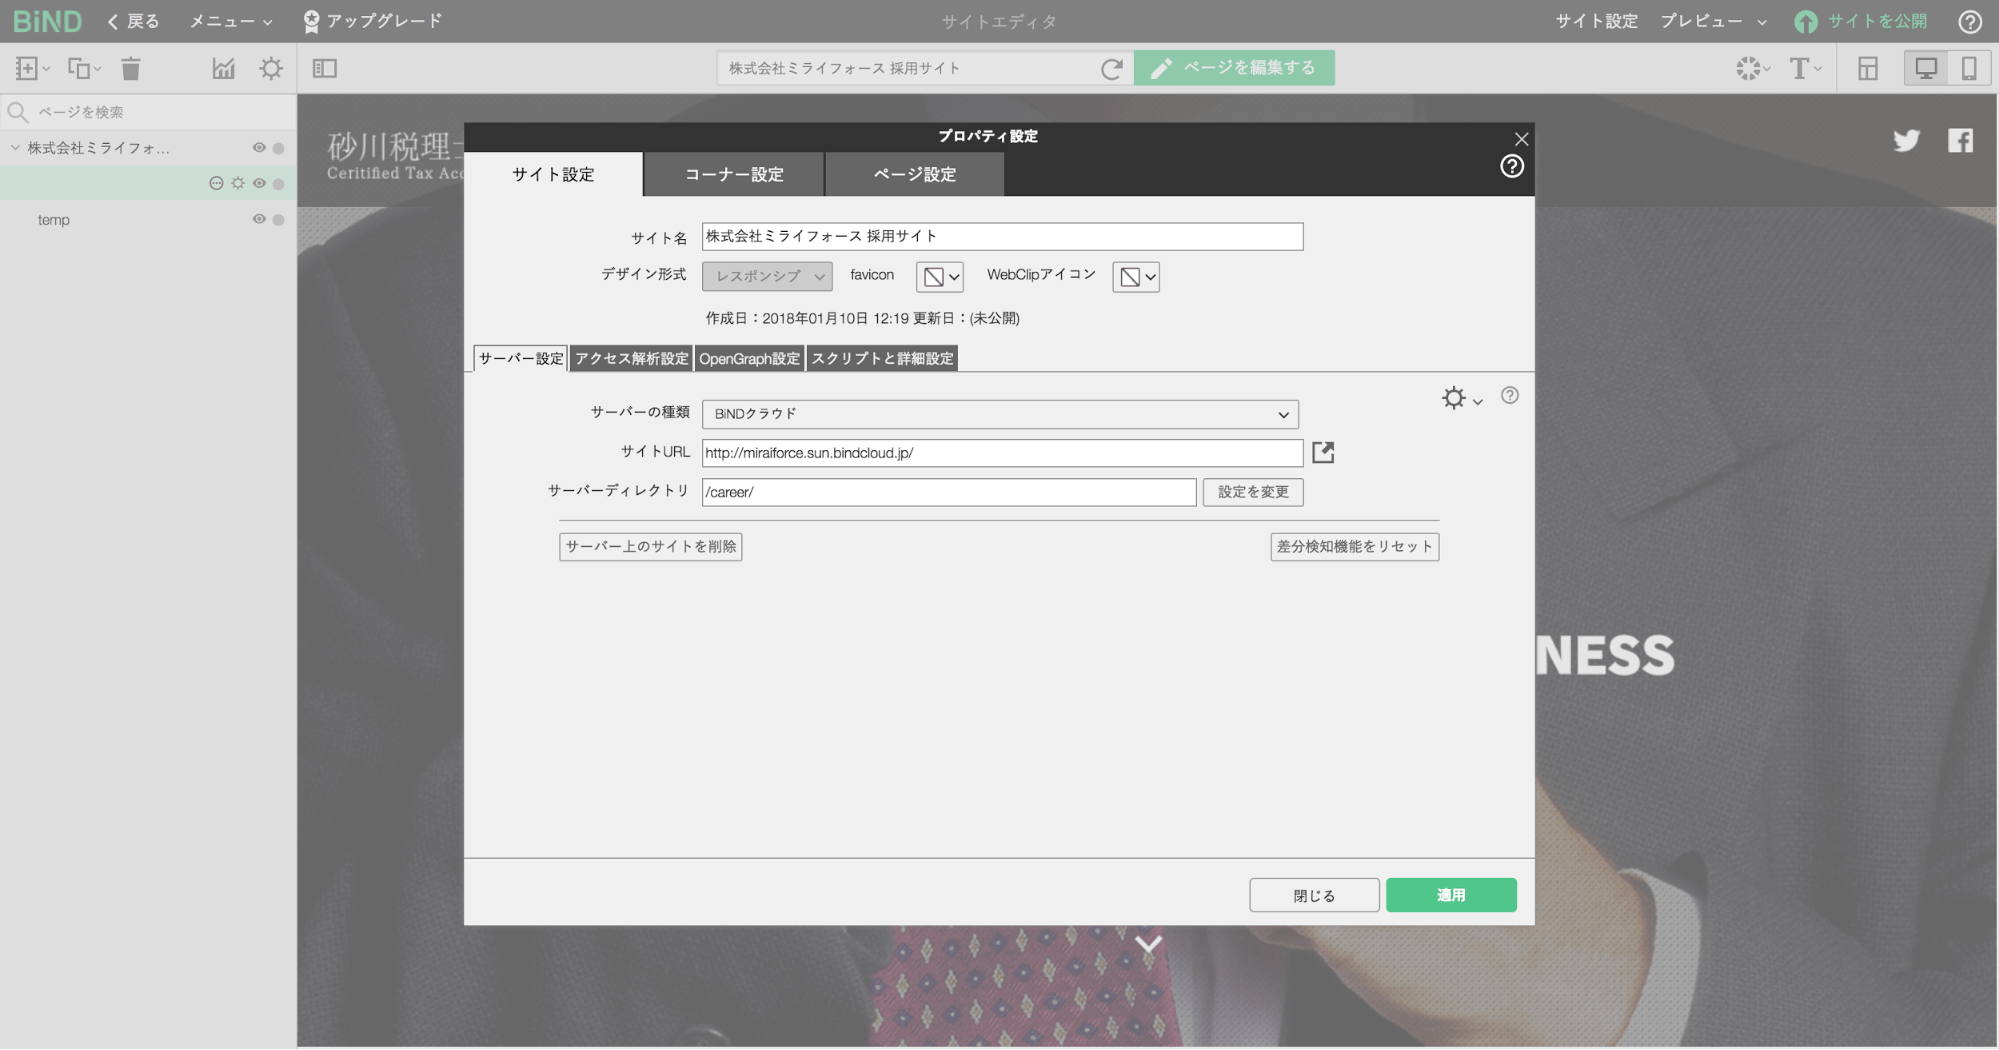Switch to mobile preview icon
The image size is (1999, 1050).
[1968, 68]
